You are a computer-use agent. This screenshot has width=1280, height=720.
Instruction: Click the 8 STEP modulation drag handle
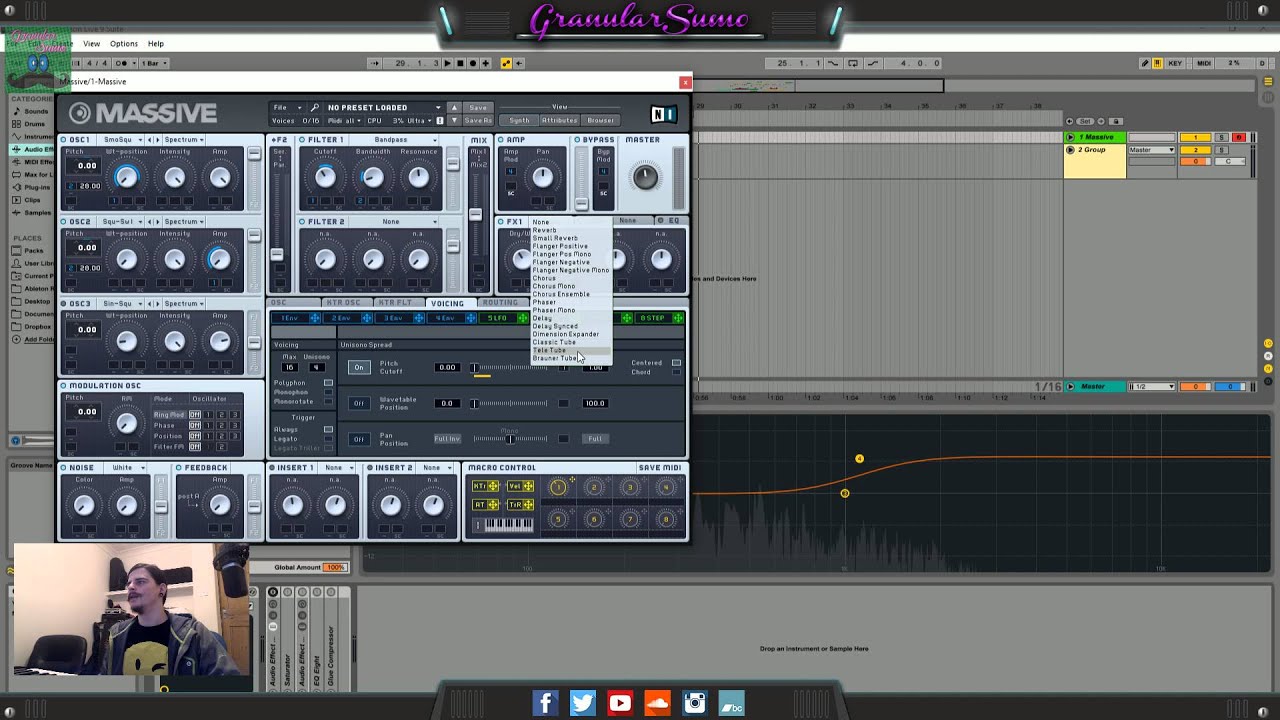pos(678,318)
